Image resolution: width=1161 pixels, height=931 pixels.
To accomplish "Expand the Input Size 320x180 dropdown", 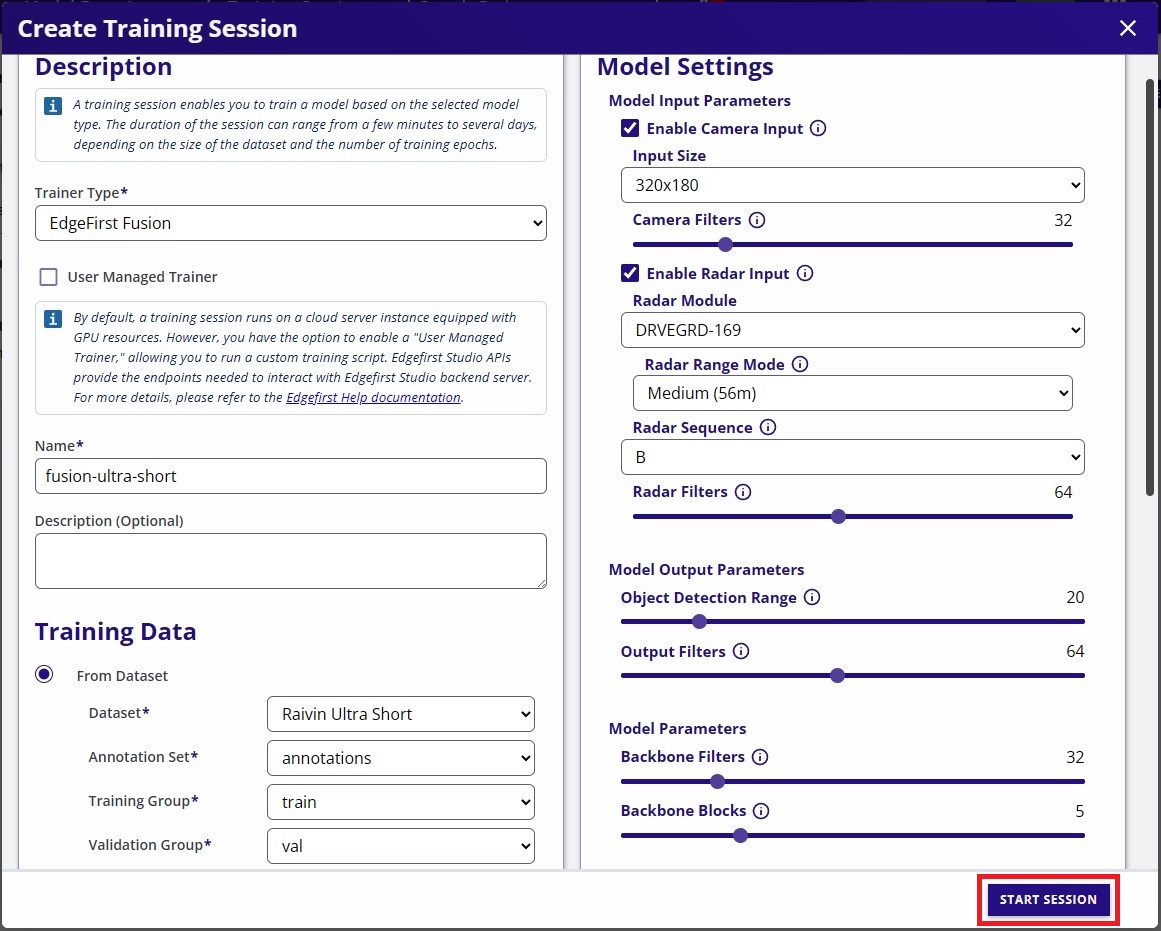I will [852, 185].
